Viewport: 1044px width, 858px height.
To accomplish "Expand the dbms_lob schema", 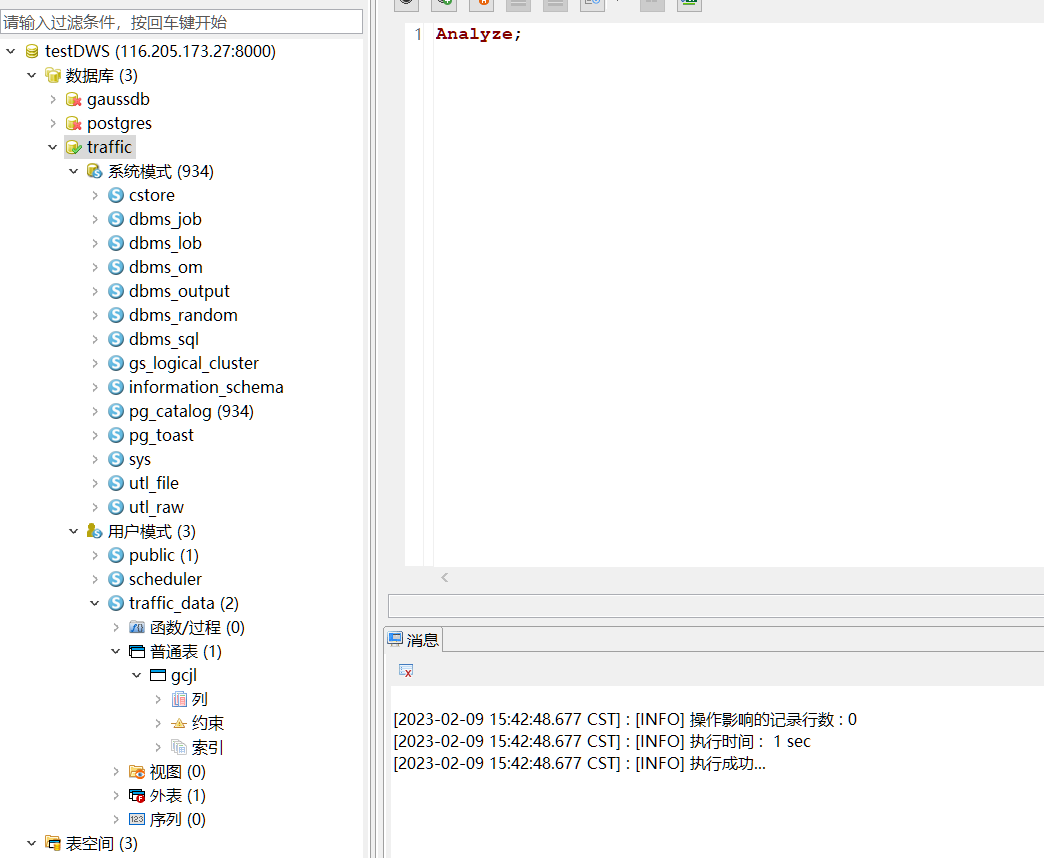I will (x=95, y=243).
